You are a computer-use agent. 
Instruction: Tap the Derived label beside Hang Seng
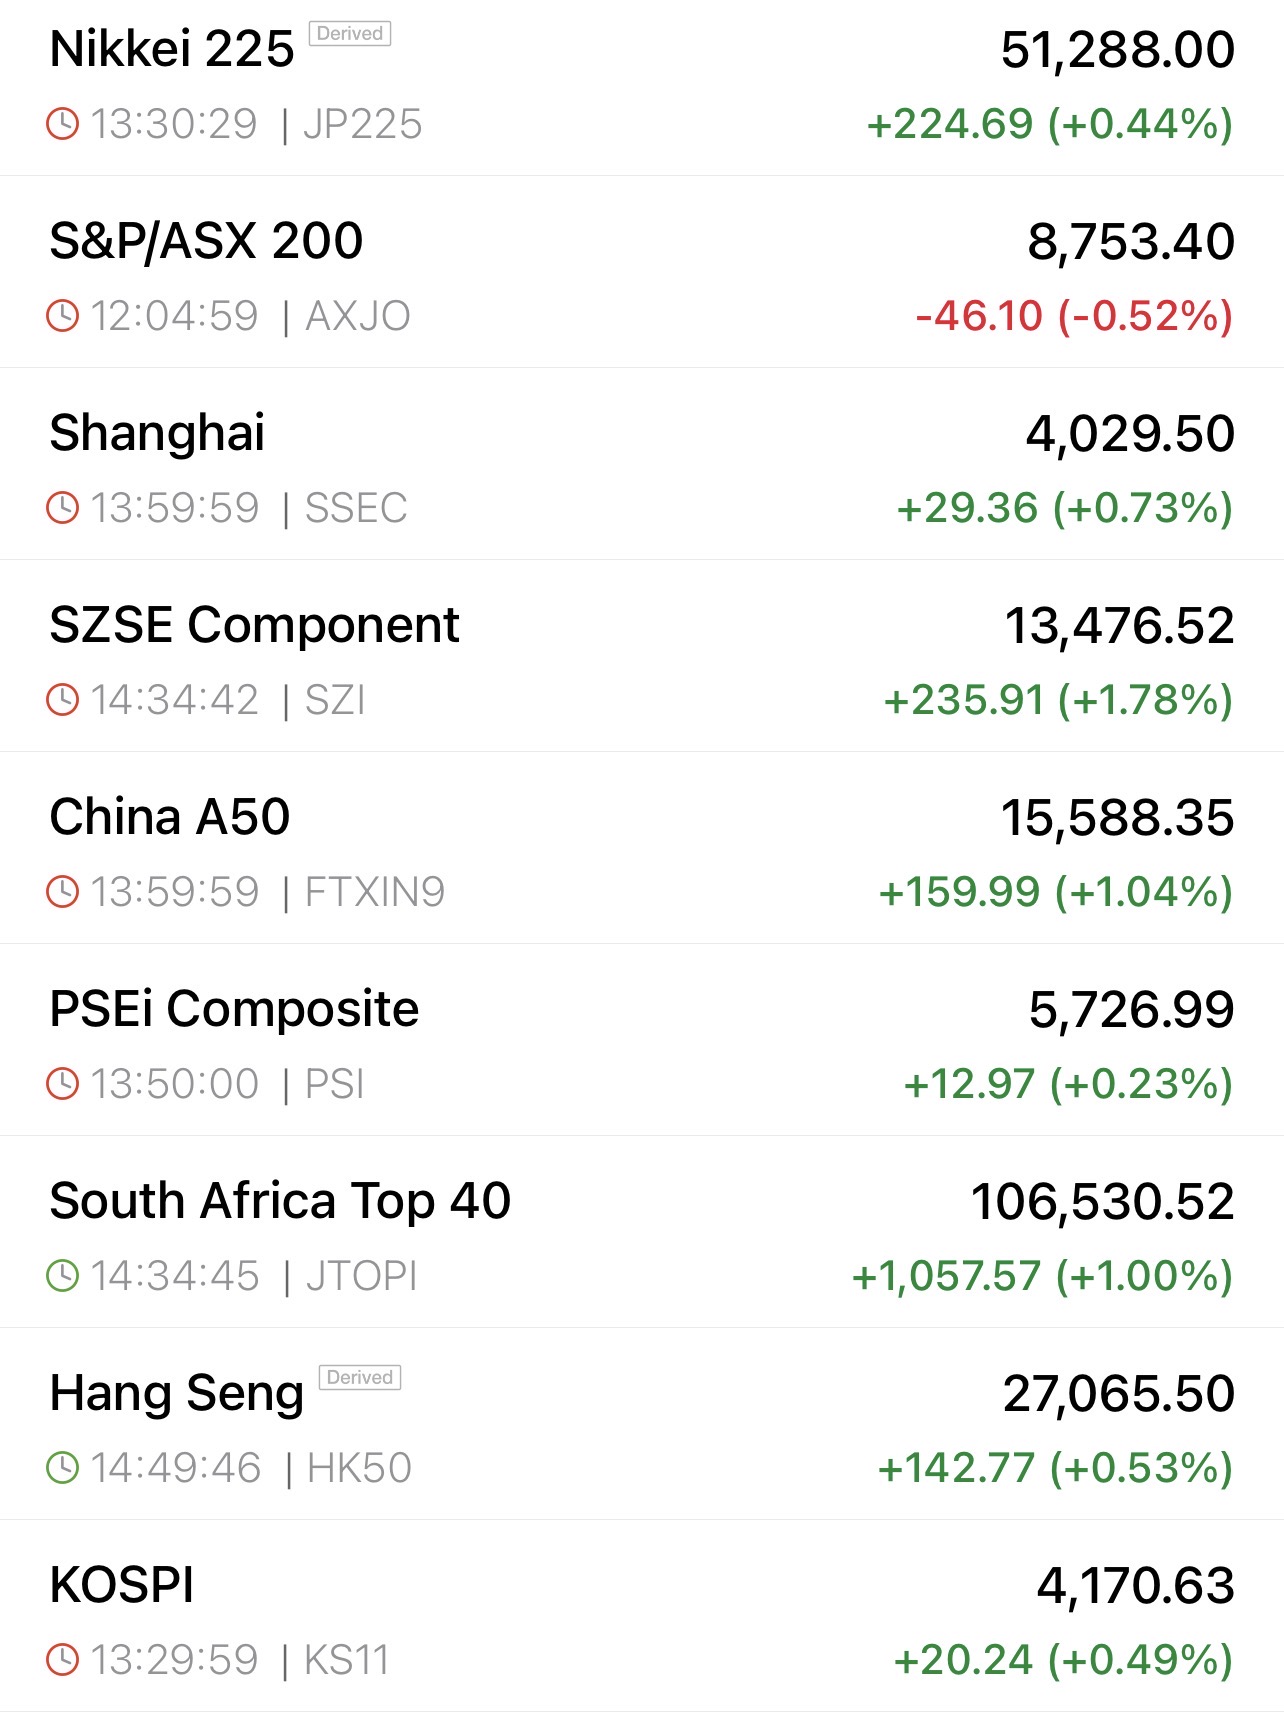tap(359, 1378)
